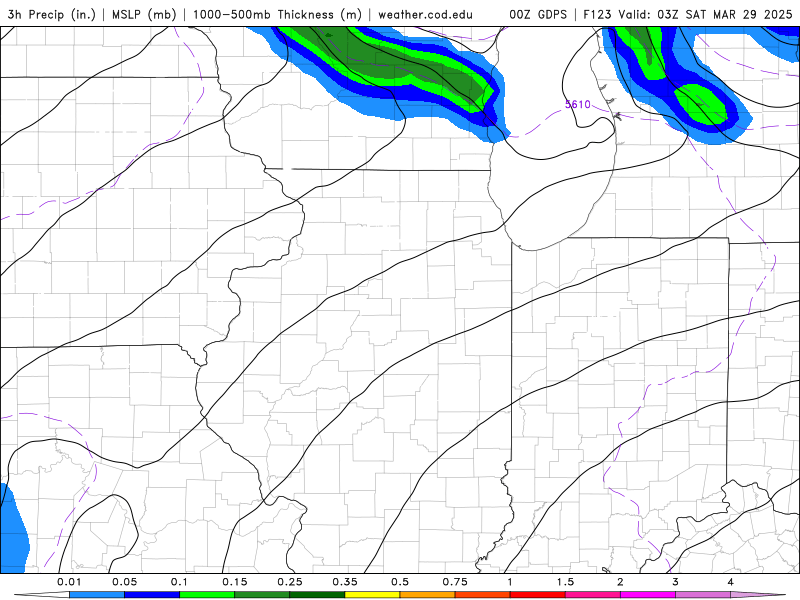Click the orange 0.5 legend swatch
The width and height of the screenshot is (800, 600).
(428, 595)
